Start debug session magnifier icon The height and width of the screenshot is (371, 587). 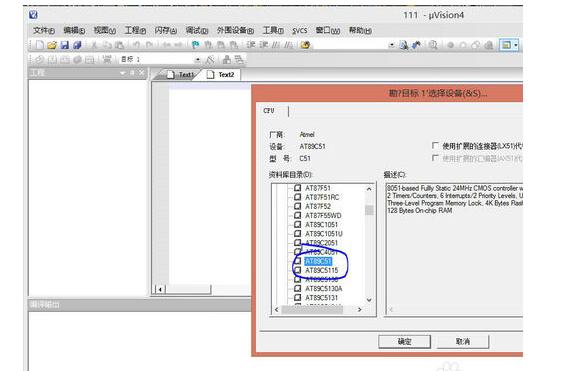[x=433, y=45]
